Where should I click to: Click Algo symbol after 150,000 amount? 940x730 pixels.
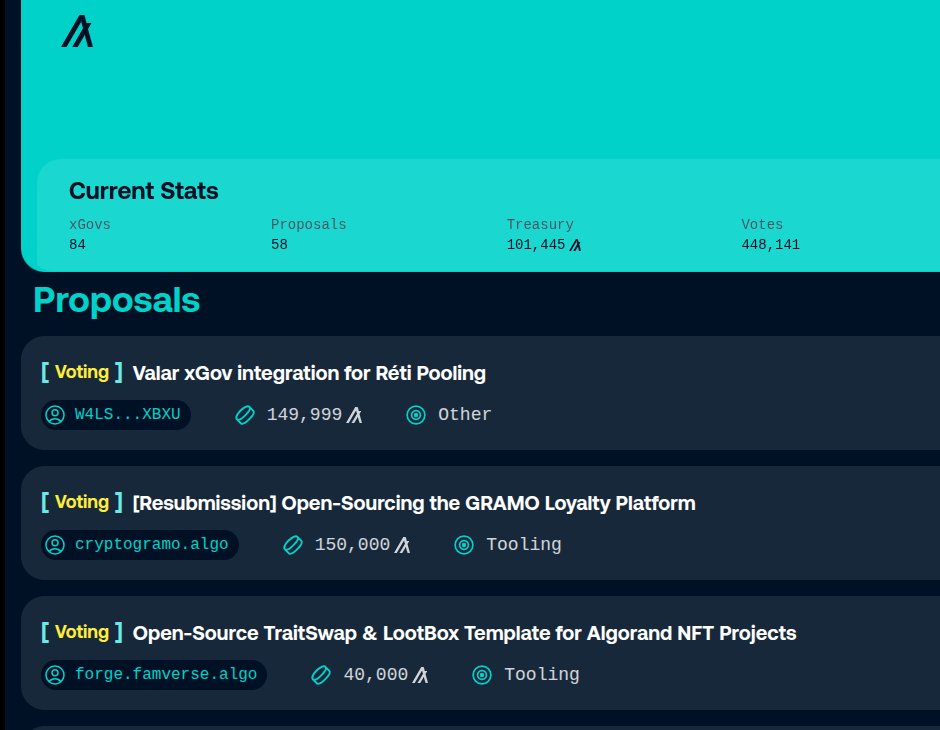[402, 545]
